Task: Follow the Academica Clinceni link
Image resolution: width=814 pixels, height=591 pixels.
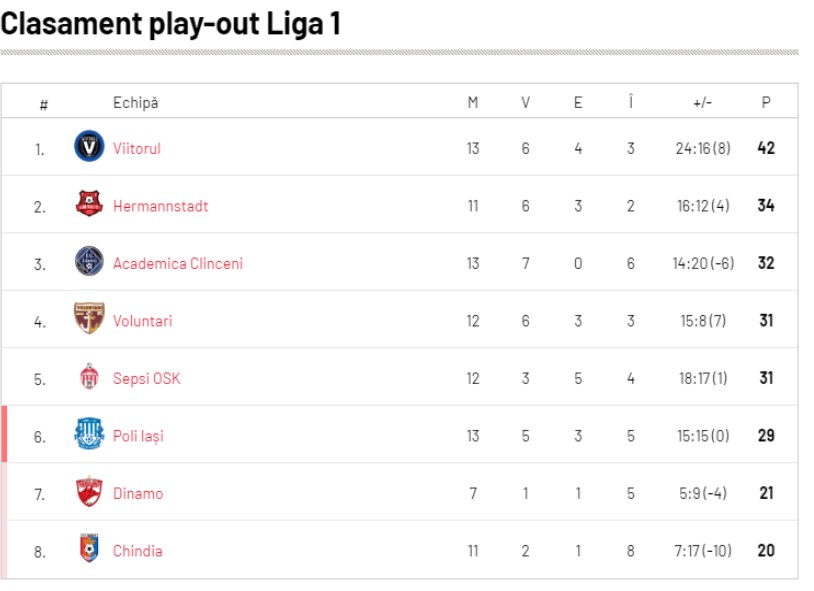Action: pyautogui.click(x=177, y=264)
